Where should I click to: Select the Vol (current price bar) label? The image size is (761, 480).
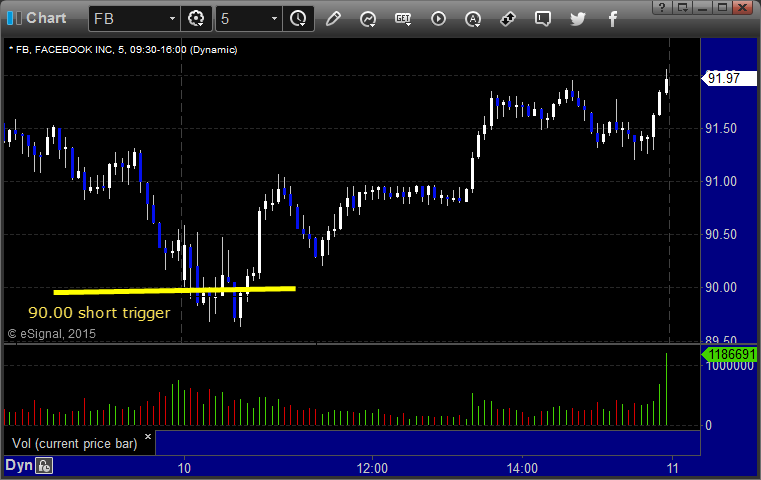[x=75, y=444]
